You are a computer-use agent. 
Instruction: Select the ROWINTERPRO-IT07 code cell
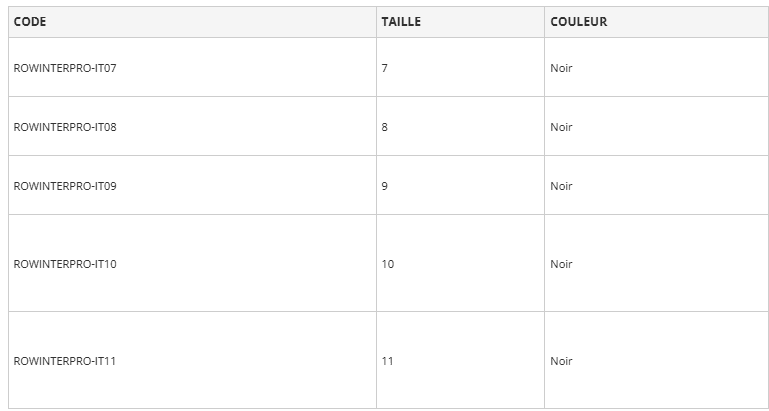click(x=65, y=68)
